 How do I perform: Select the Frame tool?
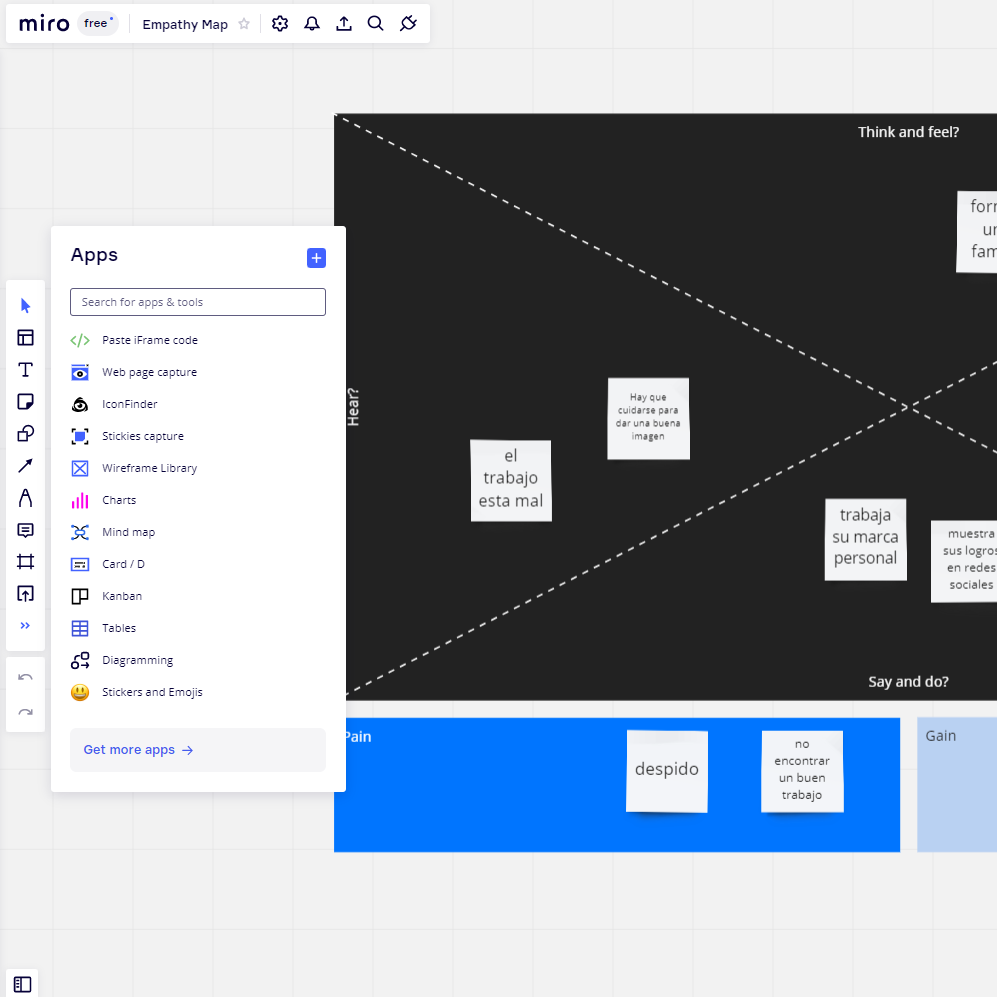[x=25, y=562]
